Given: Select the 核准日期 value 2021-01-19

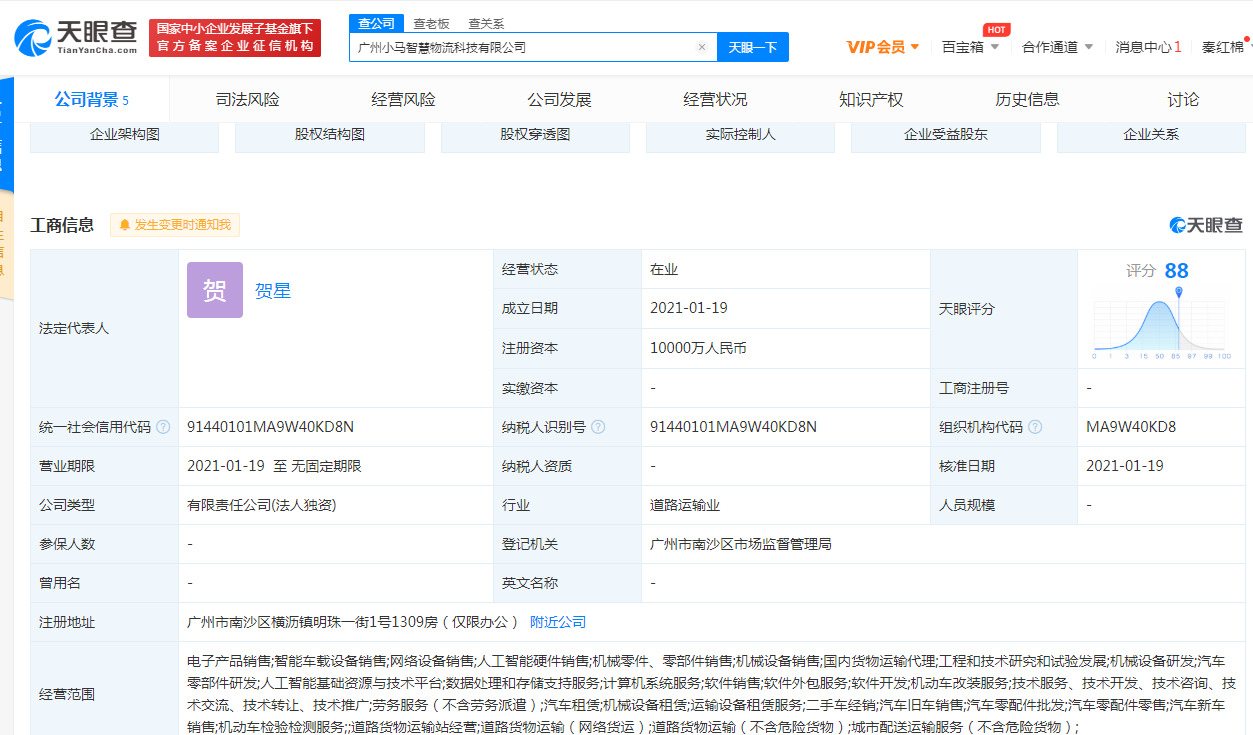Looking at the screenshot, I should pos(1125,466).
